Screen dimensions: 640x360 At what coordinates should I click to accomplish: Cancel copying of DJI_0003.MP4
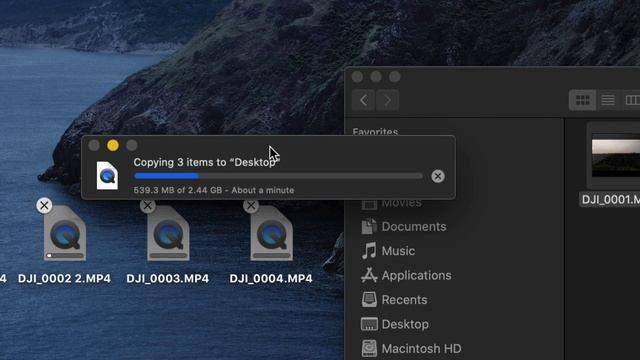click(x=147, y=205)
